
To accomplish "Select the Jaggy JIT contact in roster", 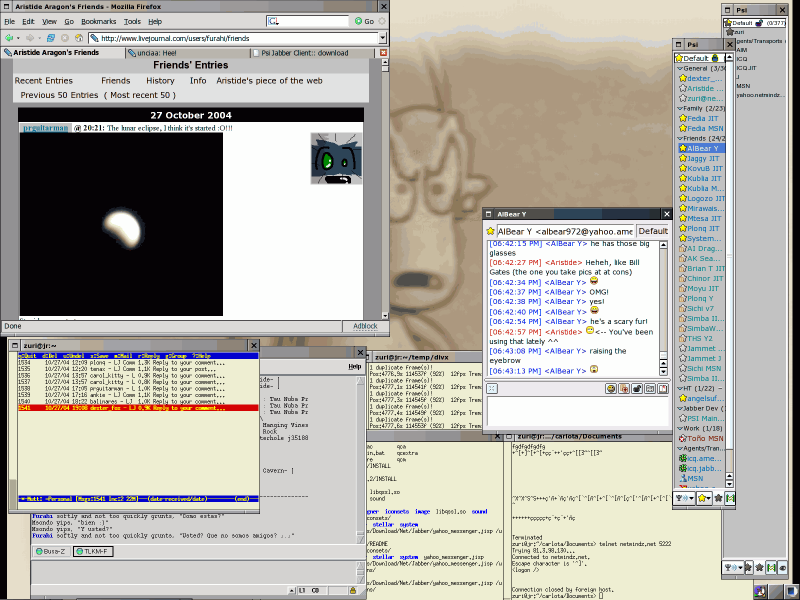I will [703, 158].
